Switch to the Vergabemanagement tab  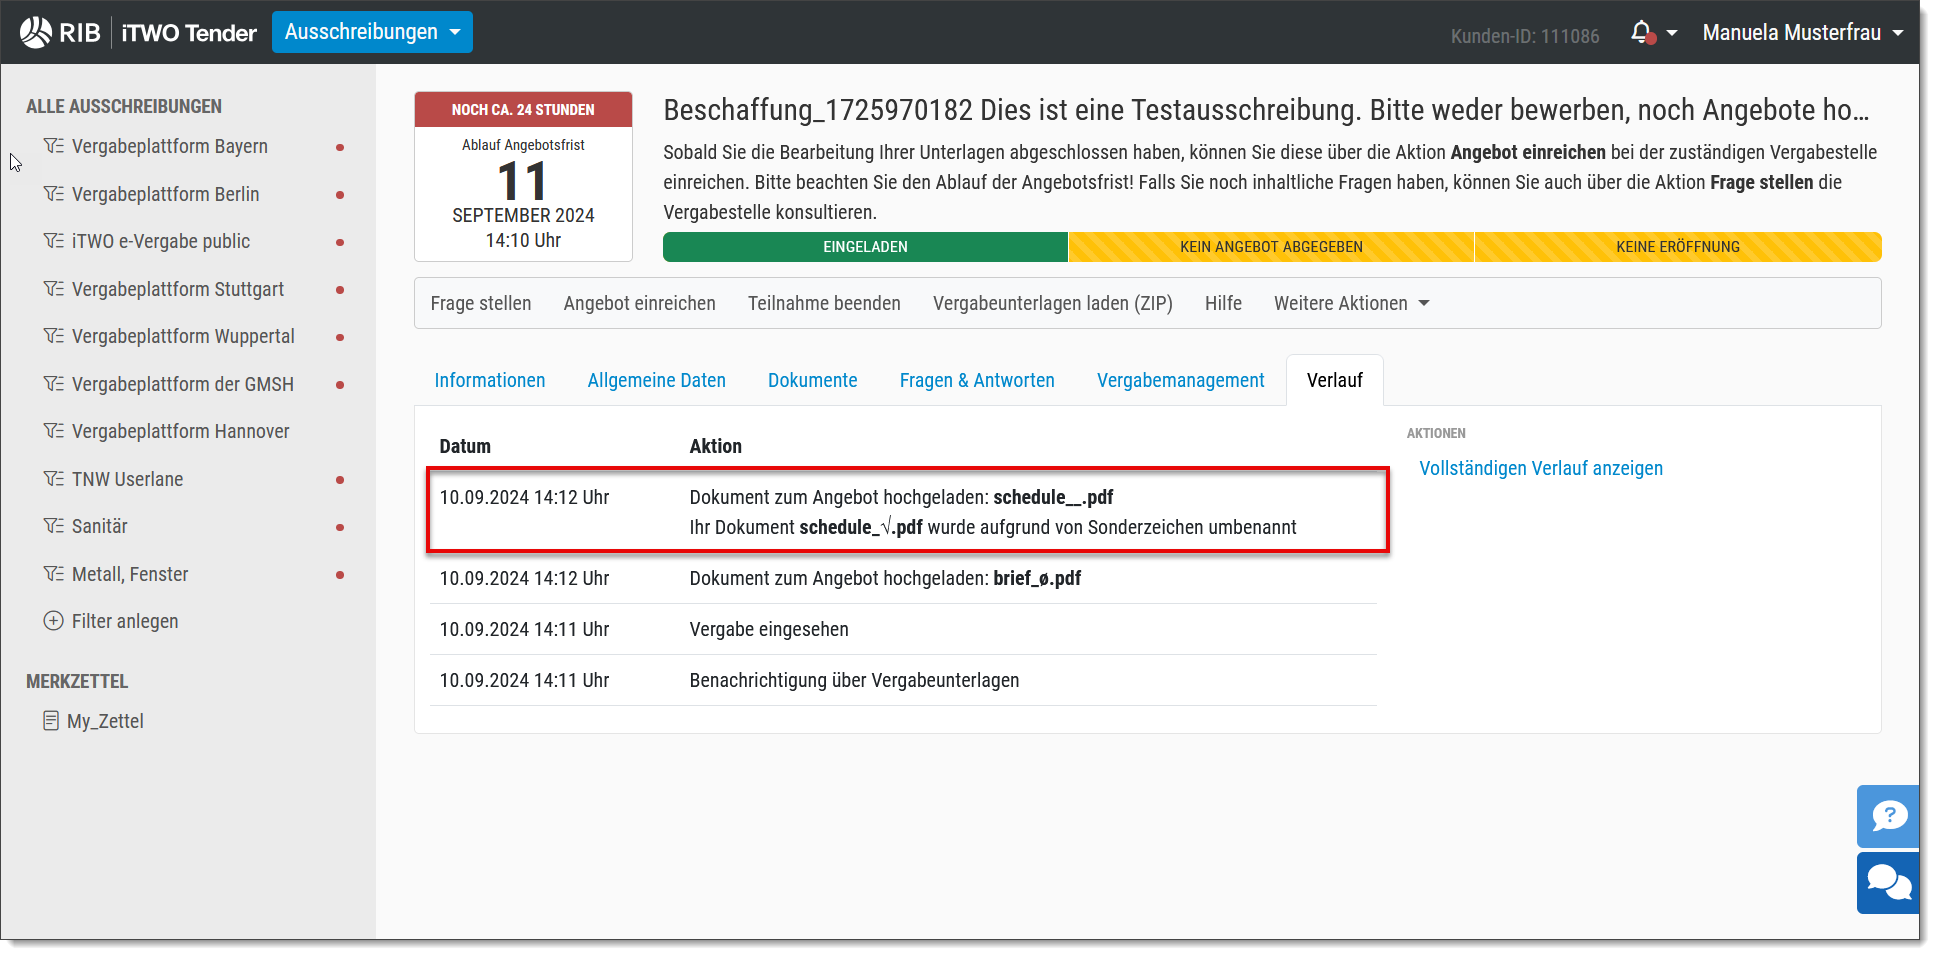click(1181, 380)
